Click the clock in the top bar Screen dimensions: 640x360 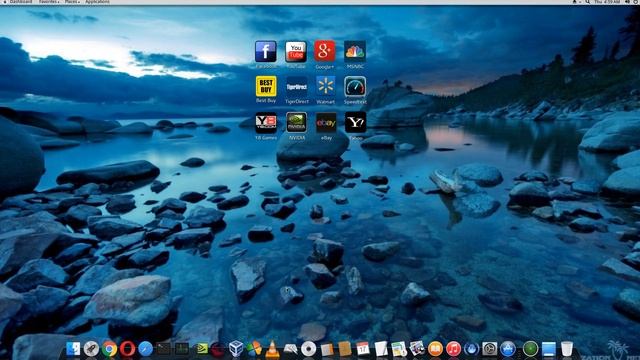(607, 2)
